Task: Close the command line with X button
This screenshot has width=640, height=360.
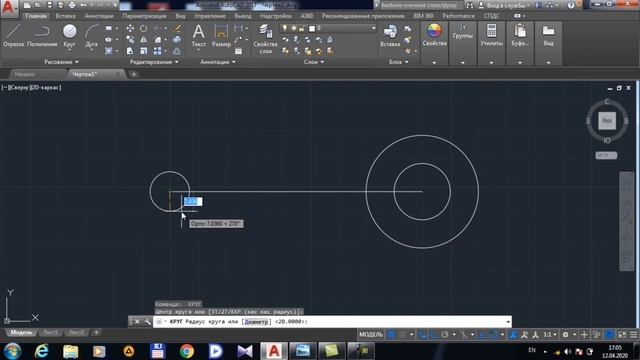Action: [137, 322]
